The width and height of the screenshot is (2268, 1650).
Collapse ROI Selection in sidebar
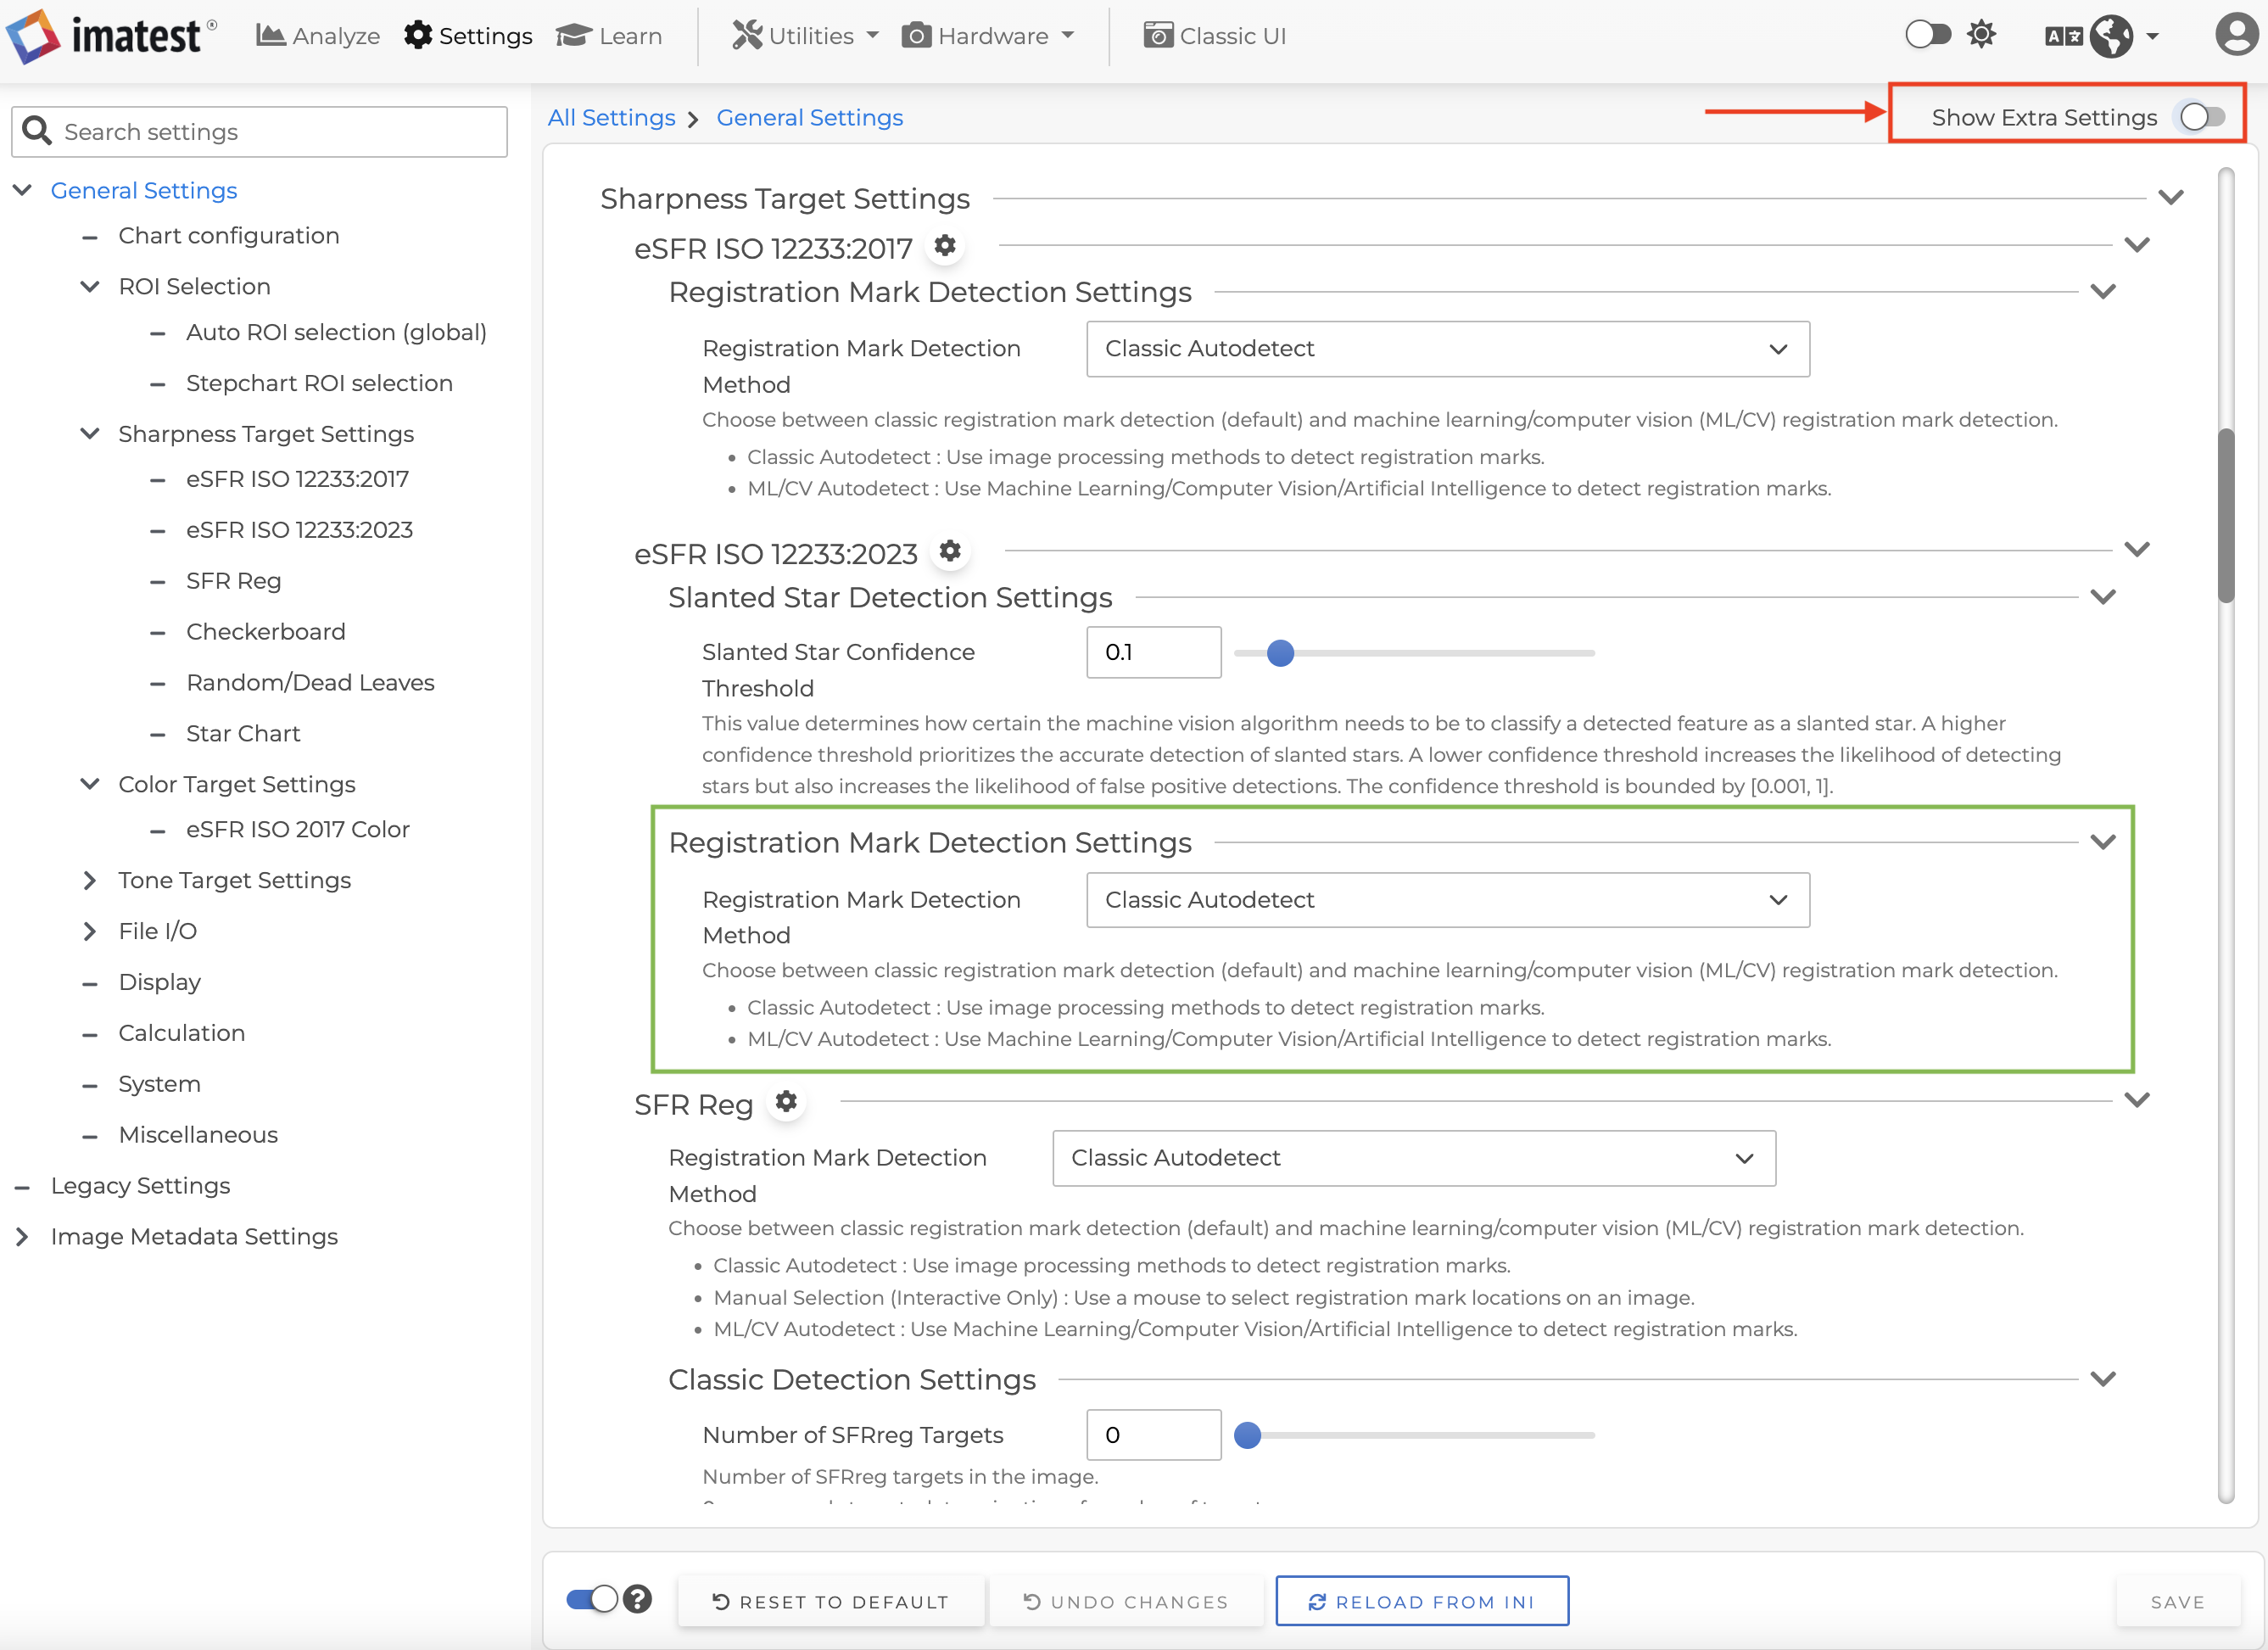tap(90, 287)
